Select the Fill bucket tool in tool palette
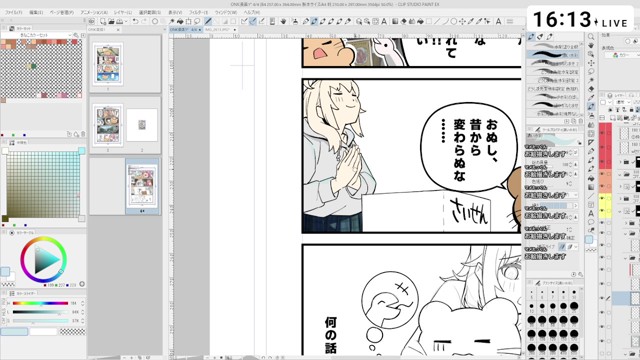The height and width of the screenshot is (360, 640). [591, 178]
